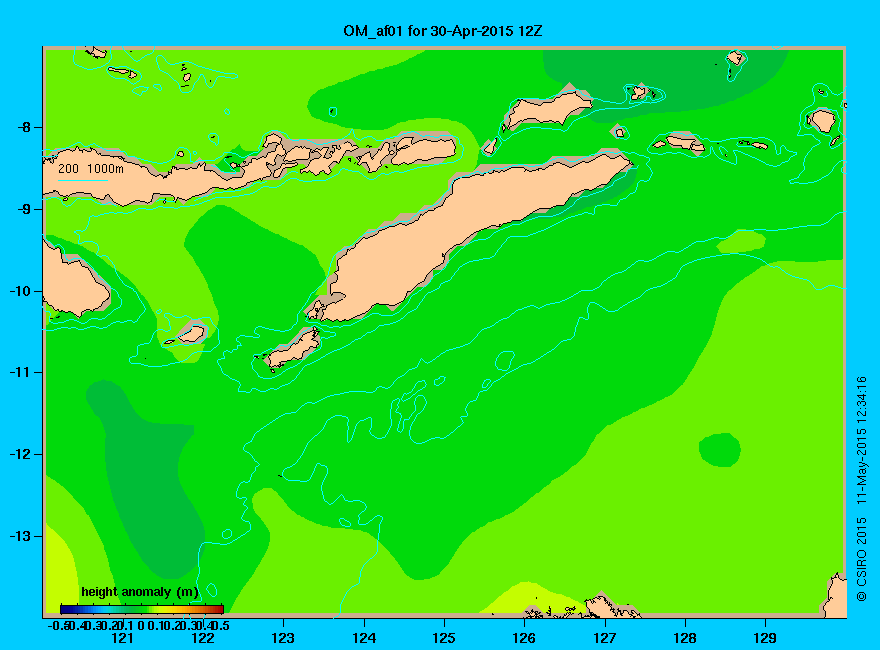880x650 pixels.
Task: Click the 'height anomaly (m)' colorbar label
Action: pos(140,592)
